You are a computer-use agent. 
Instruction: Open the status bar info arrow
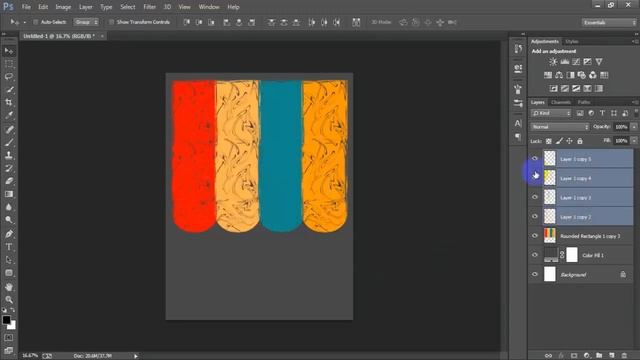click(136, 356)
